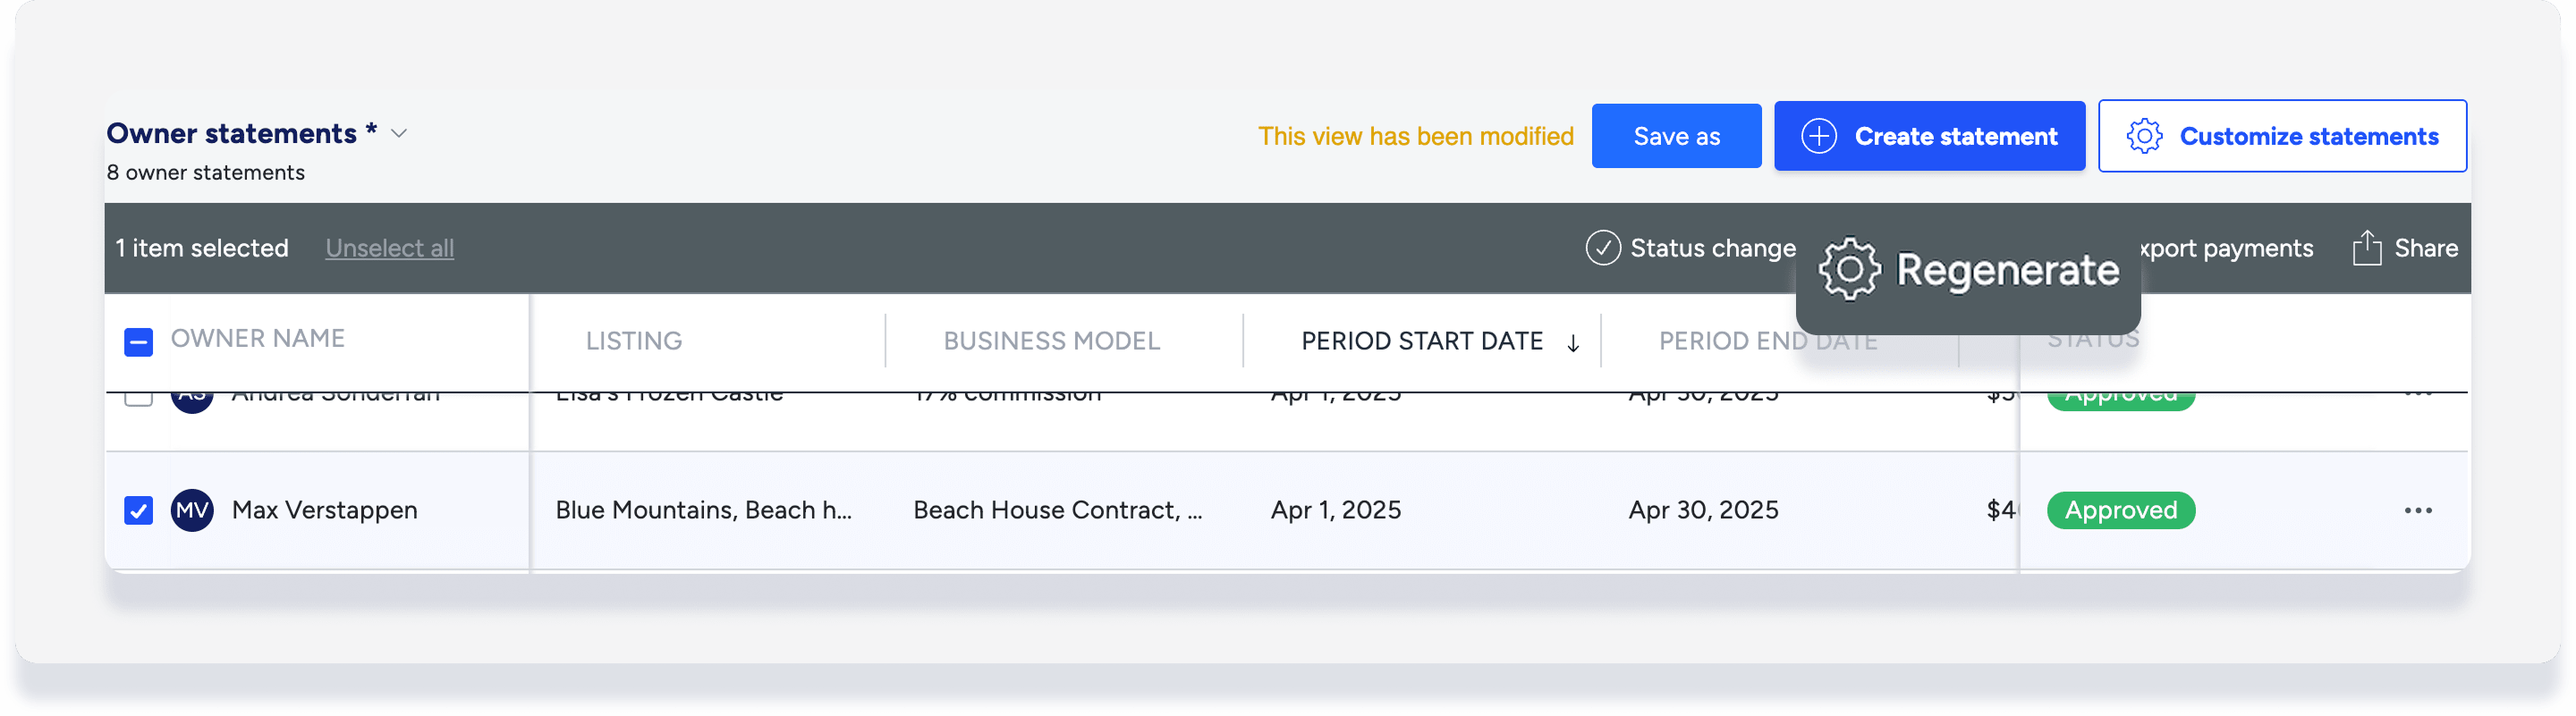Viewport: 2576px width, 716px height.
Task: Sort by the Period Start Date column
Action: (1421, 341)
